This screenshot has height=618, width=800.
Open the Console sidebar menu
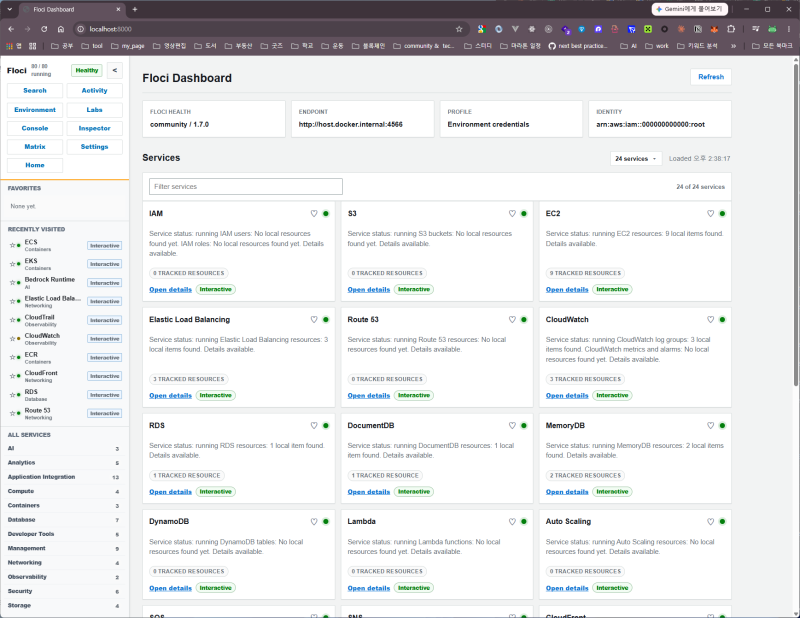tap(35, 129)
